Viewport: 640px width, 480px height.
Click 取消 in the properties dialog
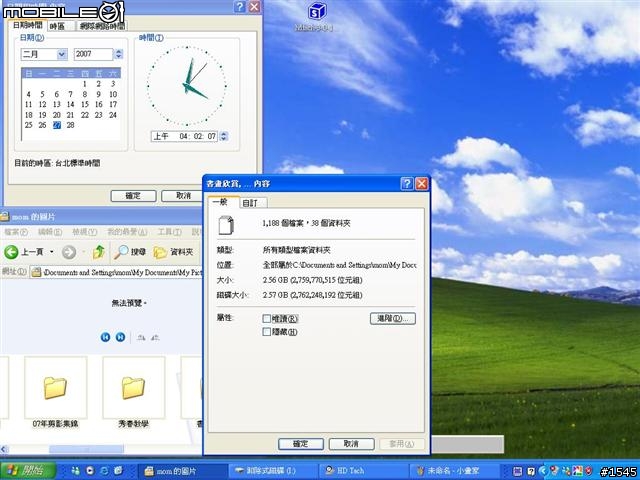click(x=351, y=444)
